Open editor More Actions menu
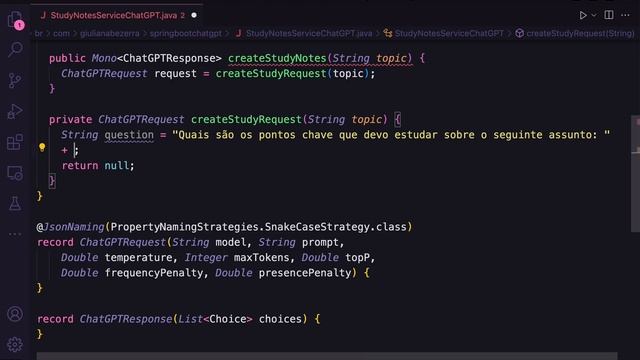This screenshot has width=640, height=360. pyautogui.click(x=625, y=15)
